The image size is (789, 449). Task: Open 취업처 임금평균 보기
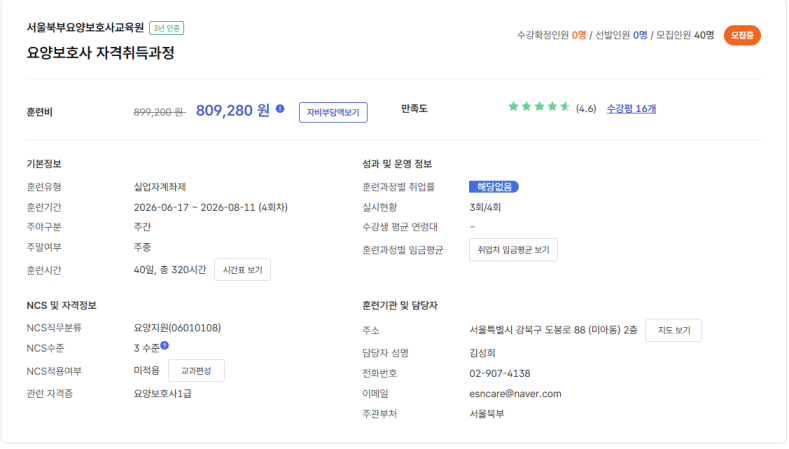pyautogui.click(x=513, y=250)
